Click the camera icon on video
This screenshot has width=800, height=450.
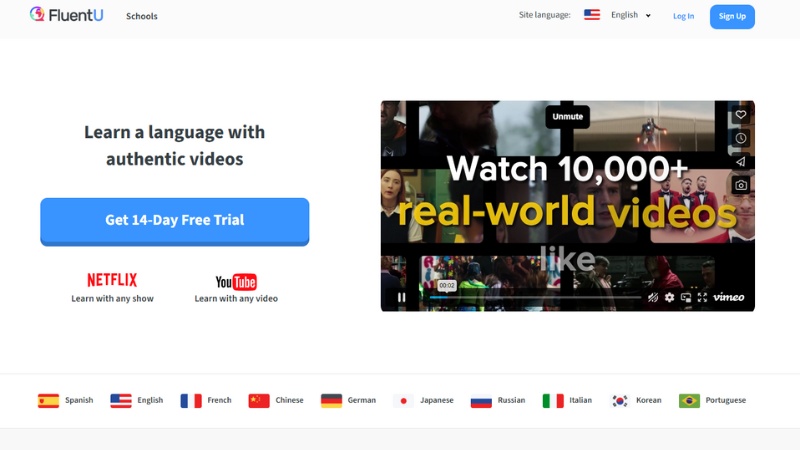(741, 185)
